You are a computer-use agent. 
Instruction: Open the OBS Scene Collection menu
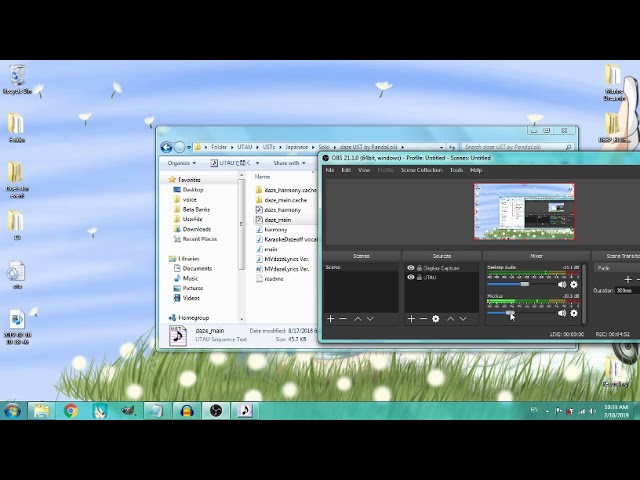pyautogui.click(x=421, y=170)
